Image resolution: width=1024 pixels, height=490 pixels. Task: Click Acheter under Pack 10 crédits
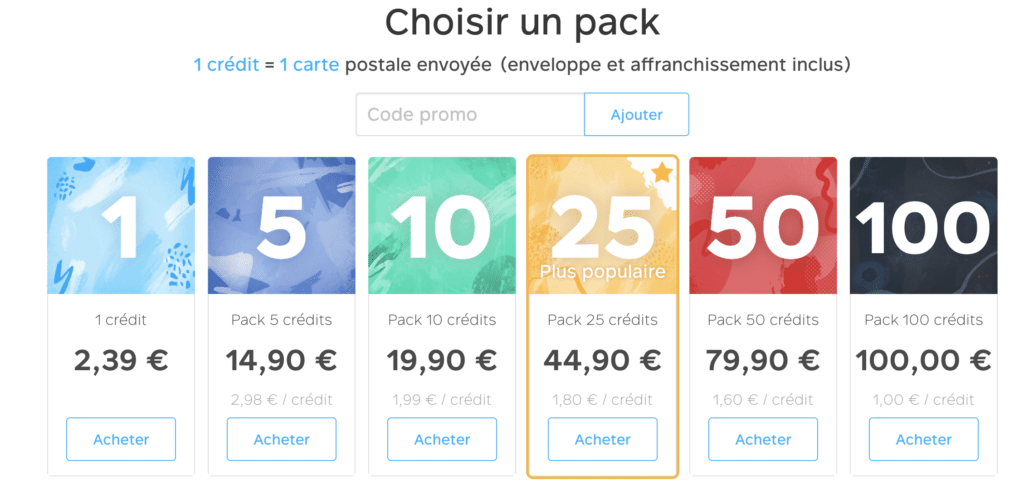point(442,439)
